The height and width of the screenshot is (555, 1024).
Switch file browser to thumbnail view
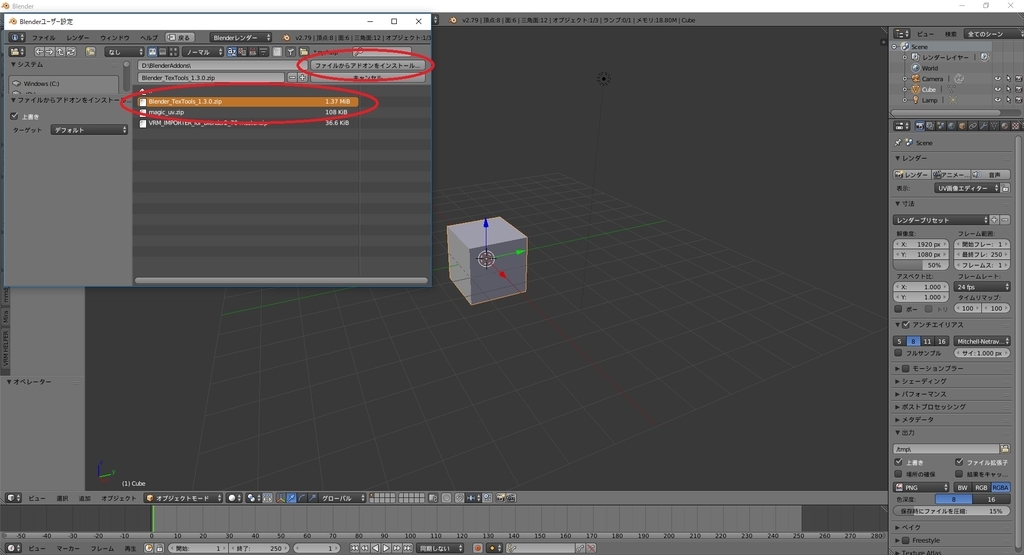tap(173, 52)
